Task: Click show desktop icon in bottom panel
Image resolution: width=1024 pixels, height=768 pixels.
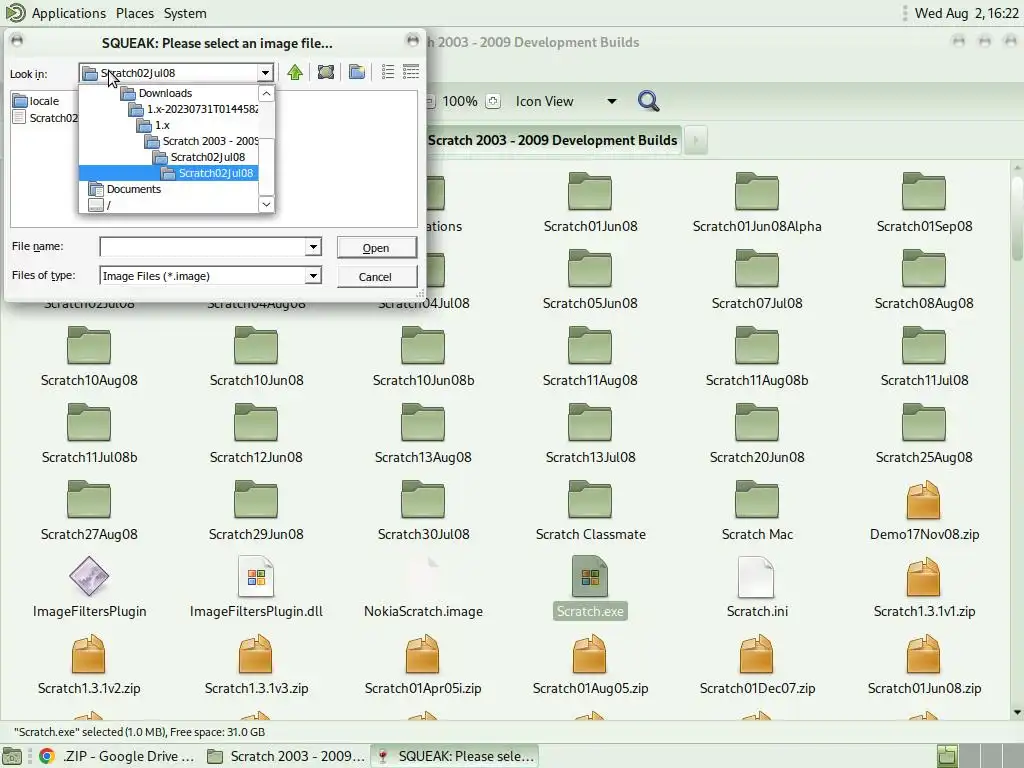Action: coord(12,756)
